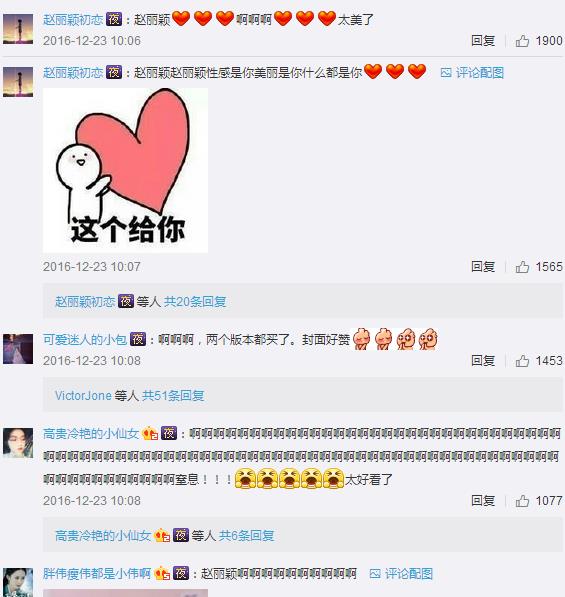Reply to the 可爱迷人的小包 comment
565x597 pixels.
click(483, 361)
